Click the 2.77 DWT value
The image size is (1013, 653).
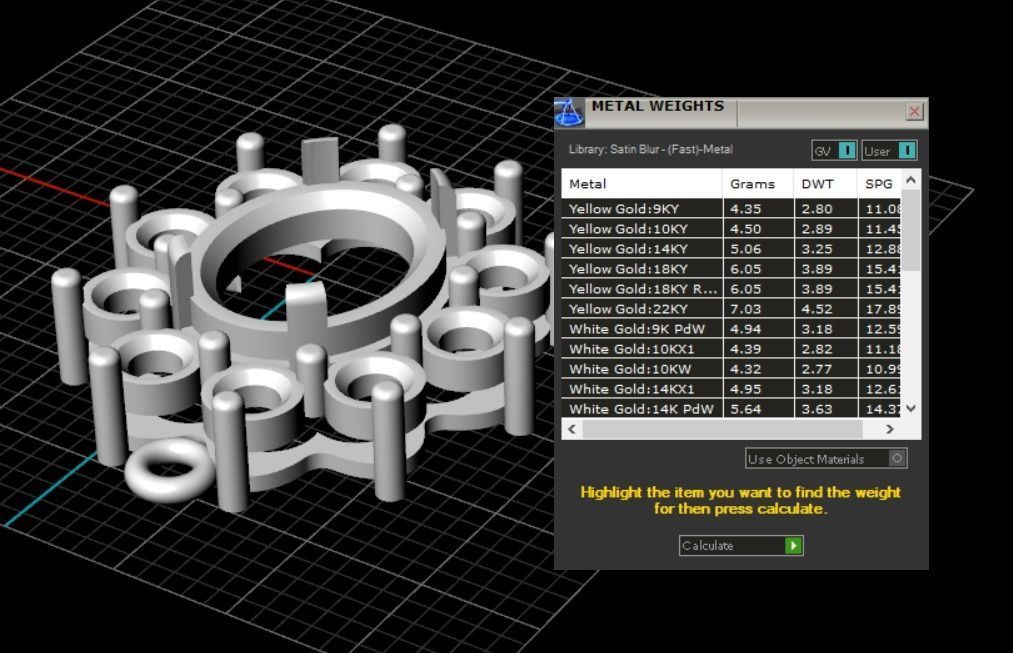click(x=817, y=369)
